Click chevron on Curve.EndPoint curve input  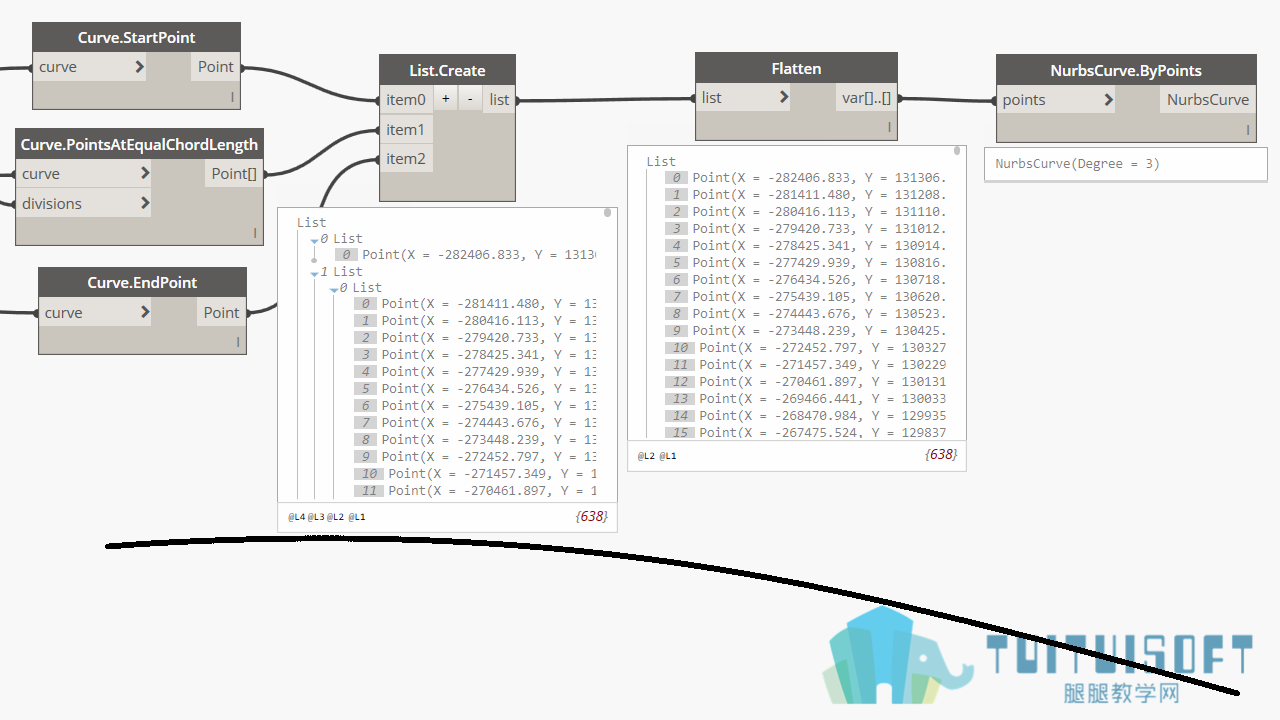coord(145,312)
